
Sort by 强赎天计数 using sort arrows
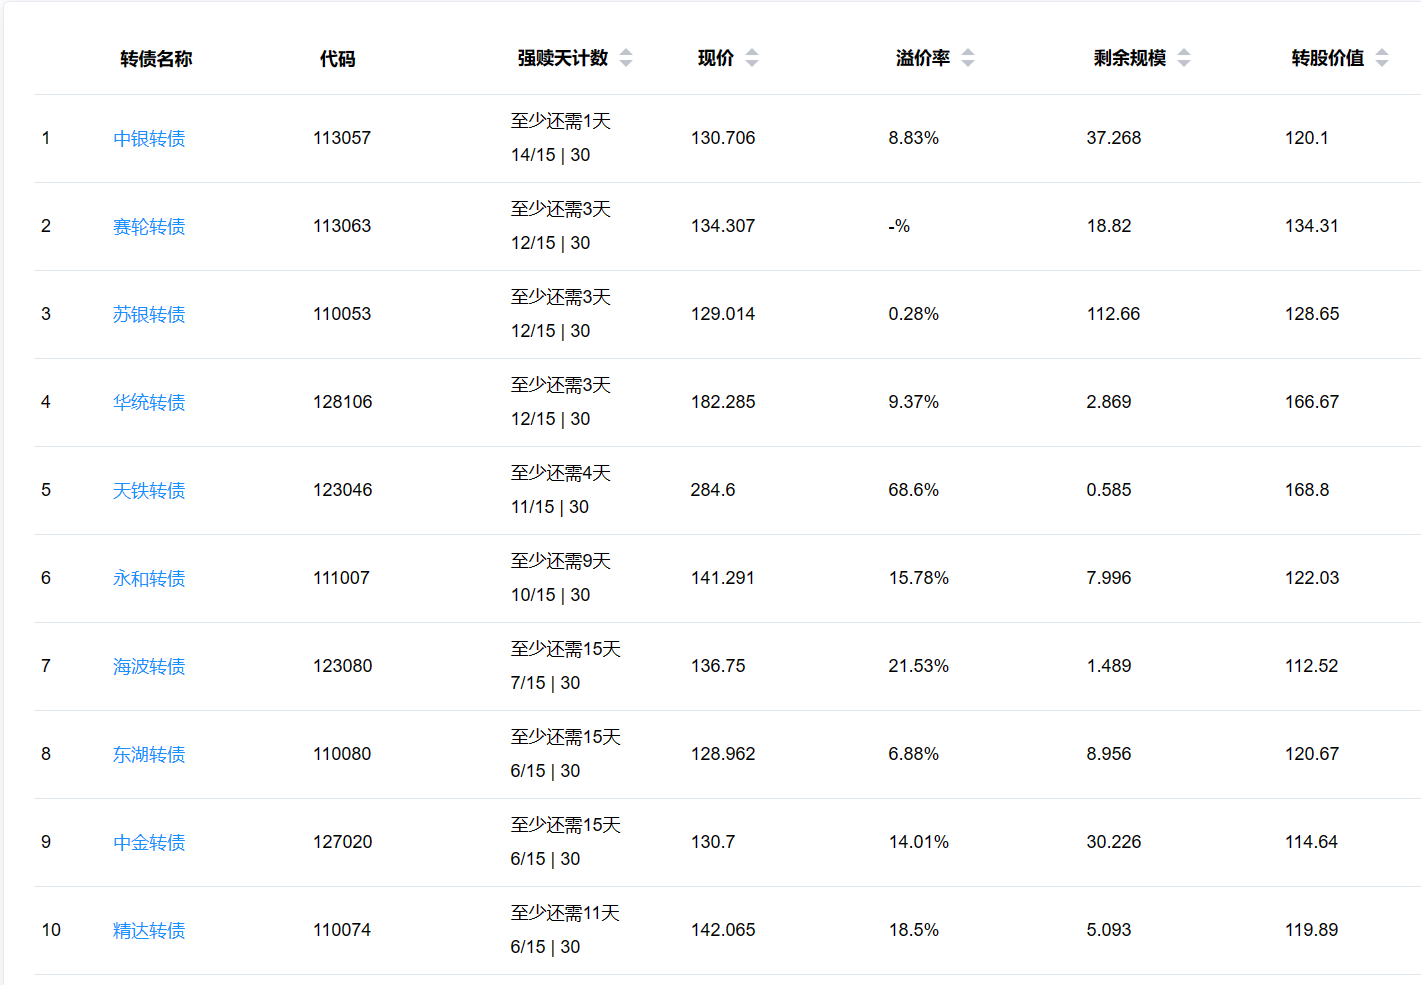[x=626, y=58]
